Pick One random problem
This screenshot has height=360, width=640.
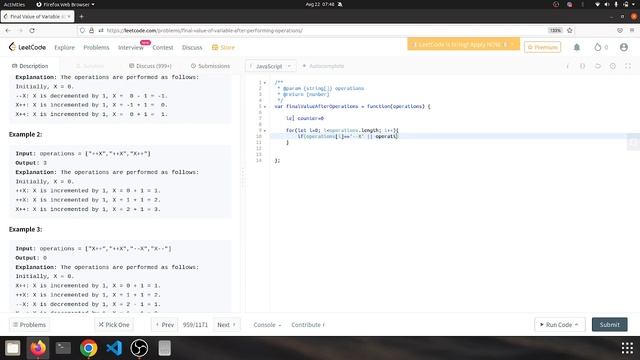tap(114, 324)
